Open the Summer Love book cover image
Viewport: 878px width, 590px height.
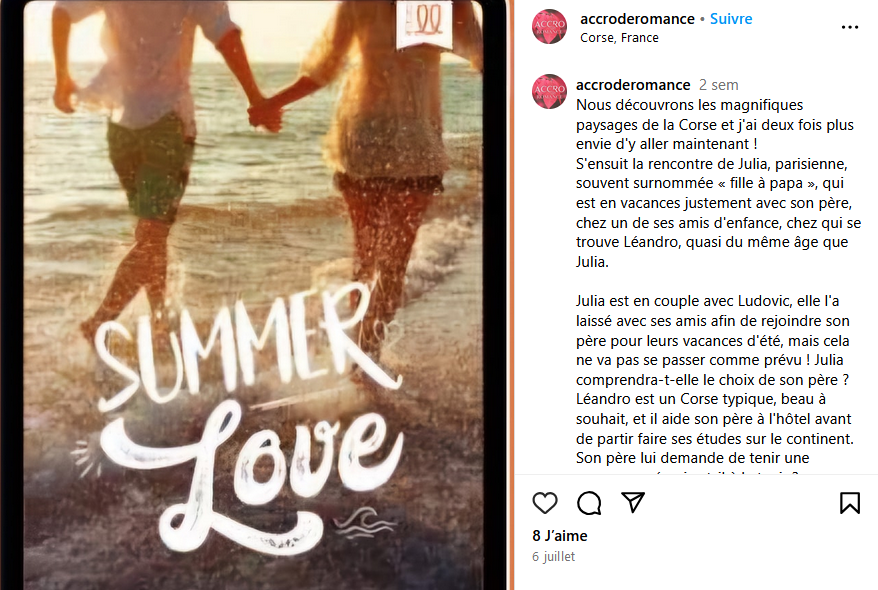[253, 295]
